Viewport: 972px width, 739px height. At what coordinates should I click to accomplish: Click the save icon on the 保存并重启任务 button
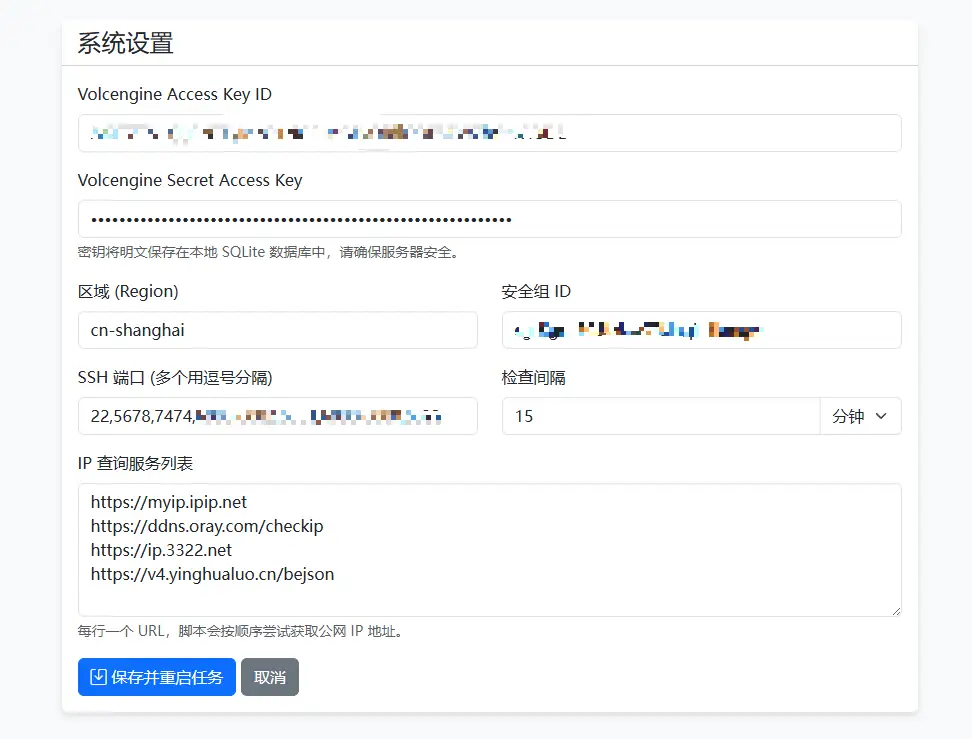[98, 677]
